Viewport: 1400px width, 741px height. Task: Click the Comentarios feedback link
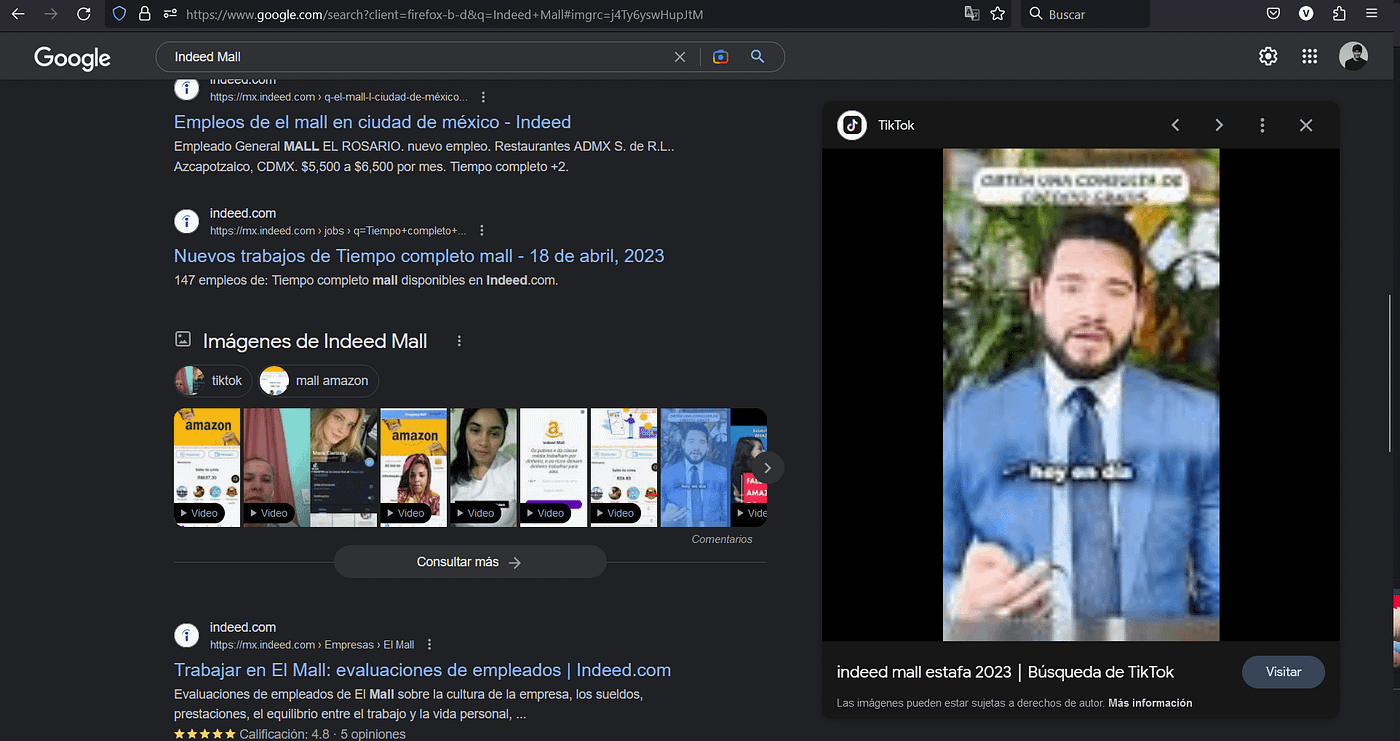coord(722,539)
